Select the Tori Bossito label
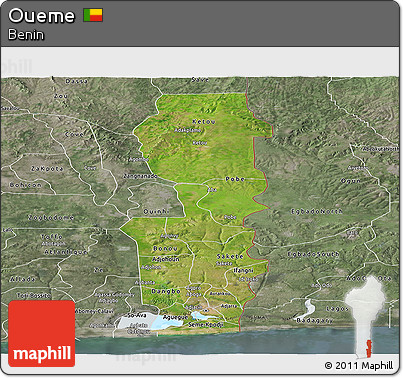Image resolution: width=403 pixels, height=378 pixels. pos(34,295)
